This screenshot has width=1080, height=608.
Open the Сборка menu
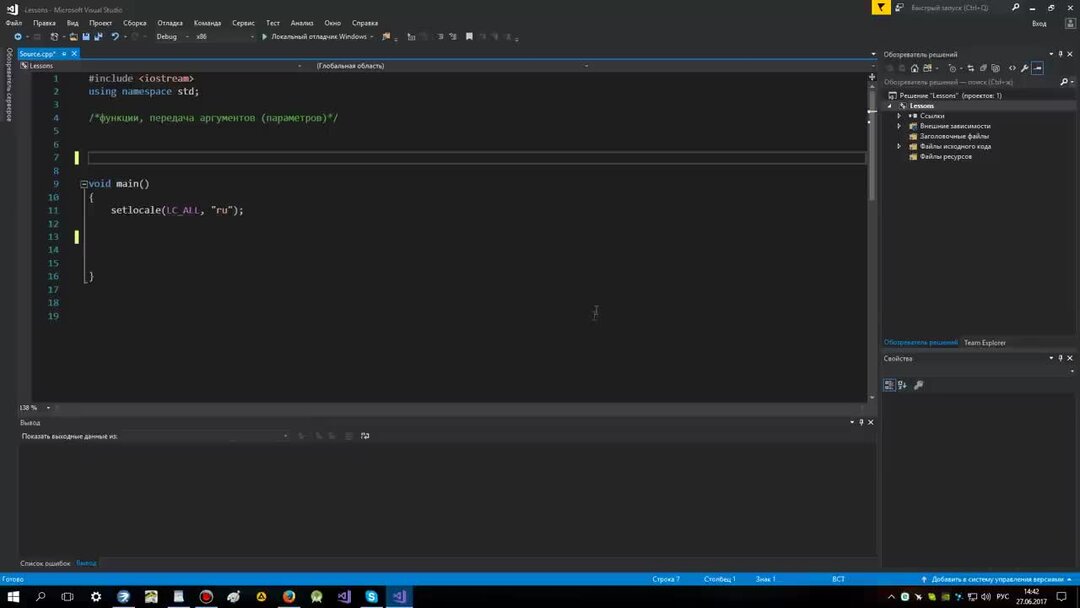[134, 23]
